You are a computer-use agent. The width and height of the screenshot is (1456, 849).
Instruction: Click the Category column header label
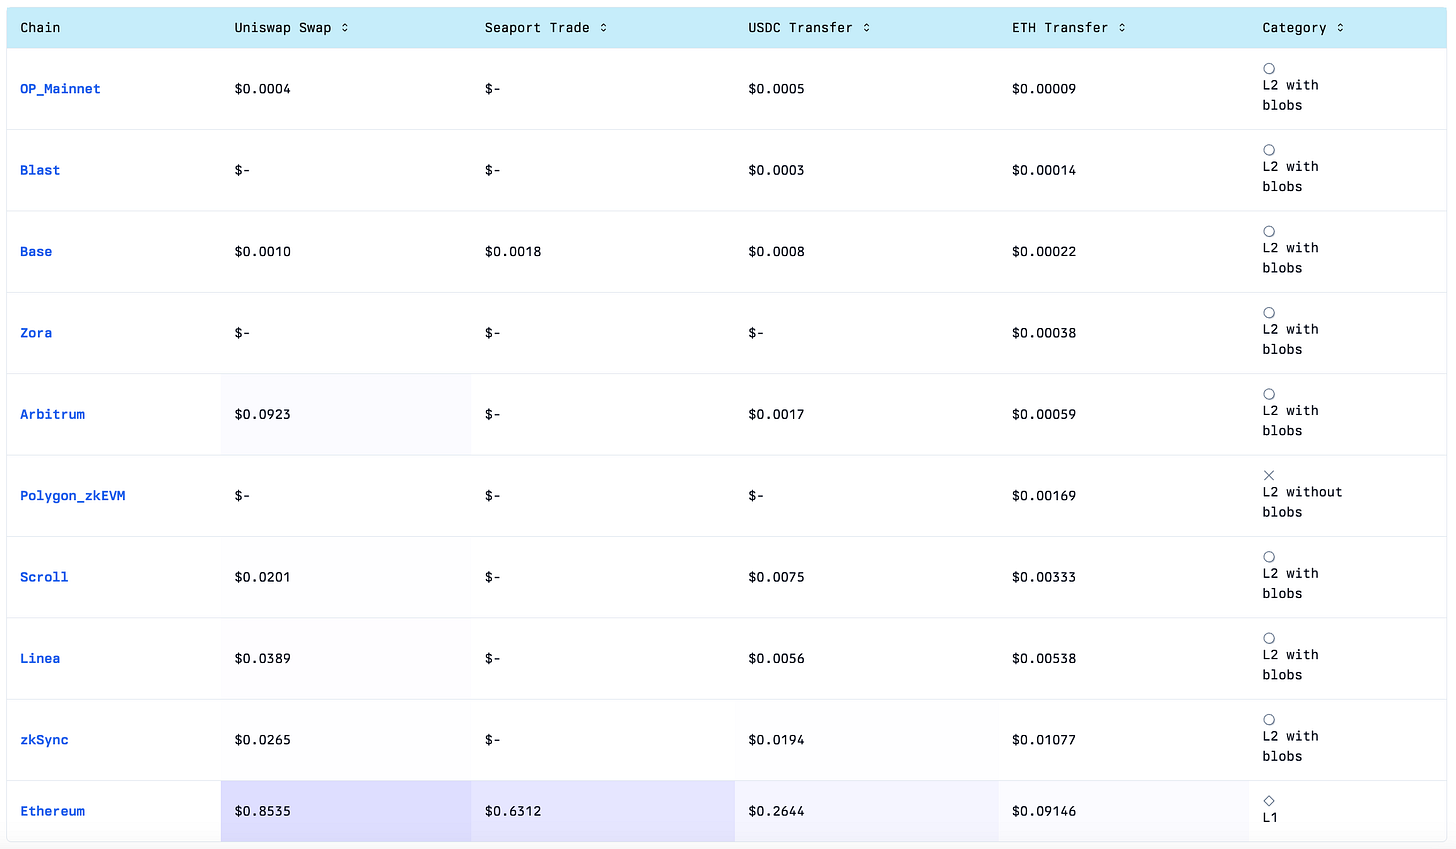[1294, 28]
